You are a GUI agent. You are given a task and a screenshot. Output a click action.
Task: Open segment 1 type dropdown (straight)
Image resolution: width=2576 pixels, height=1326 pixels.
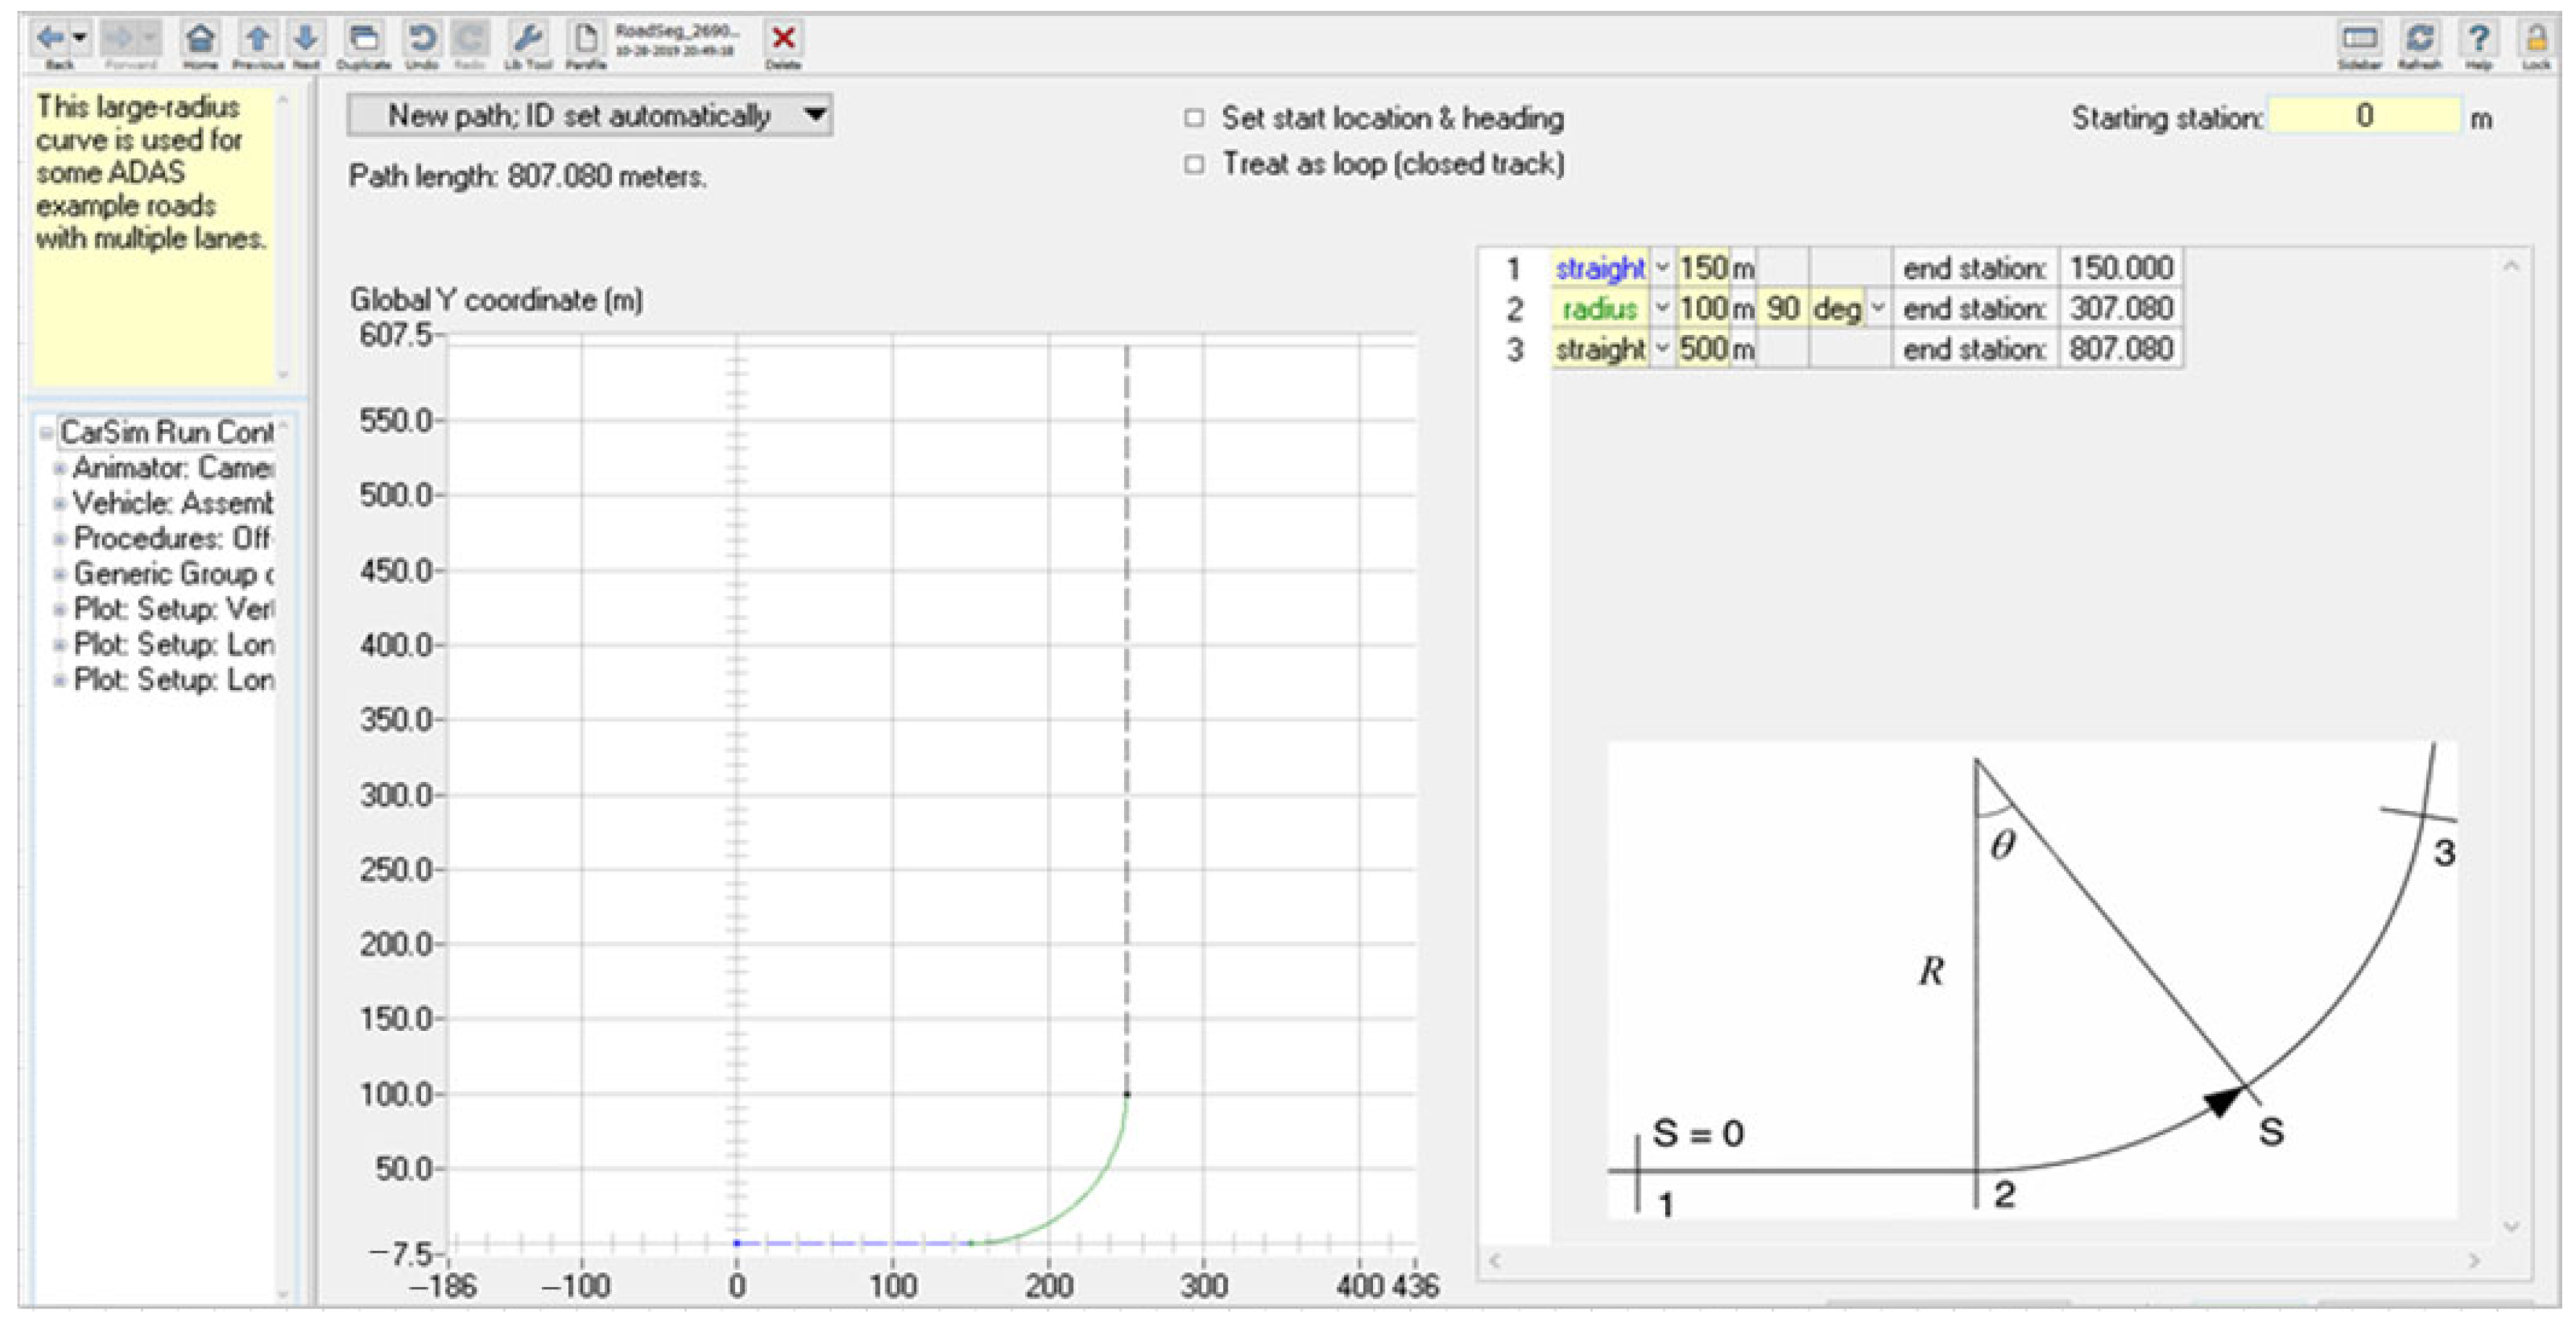(1662, 268)
